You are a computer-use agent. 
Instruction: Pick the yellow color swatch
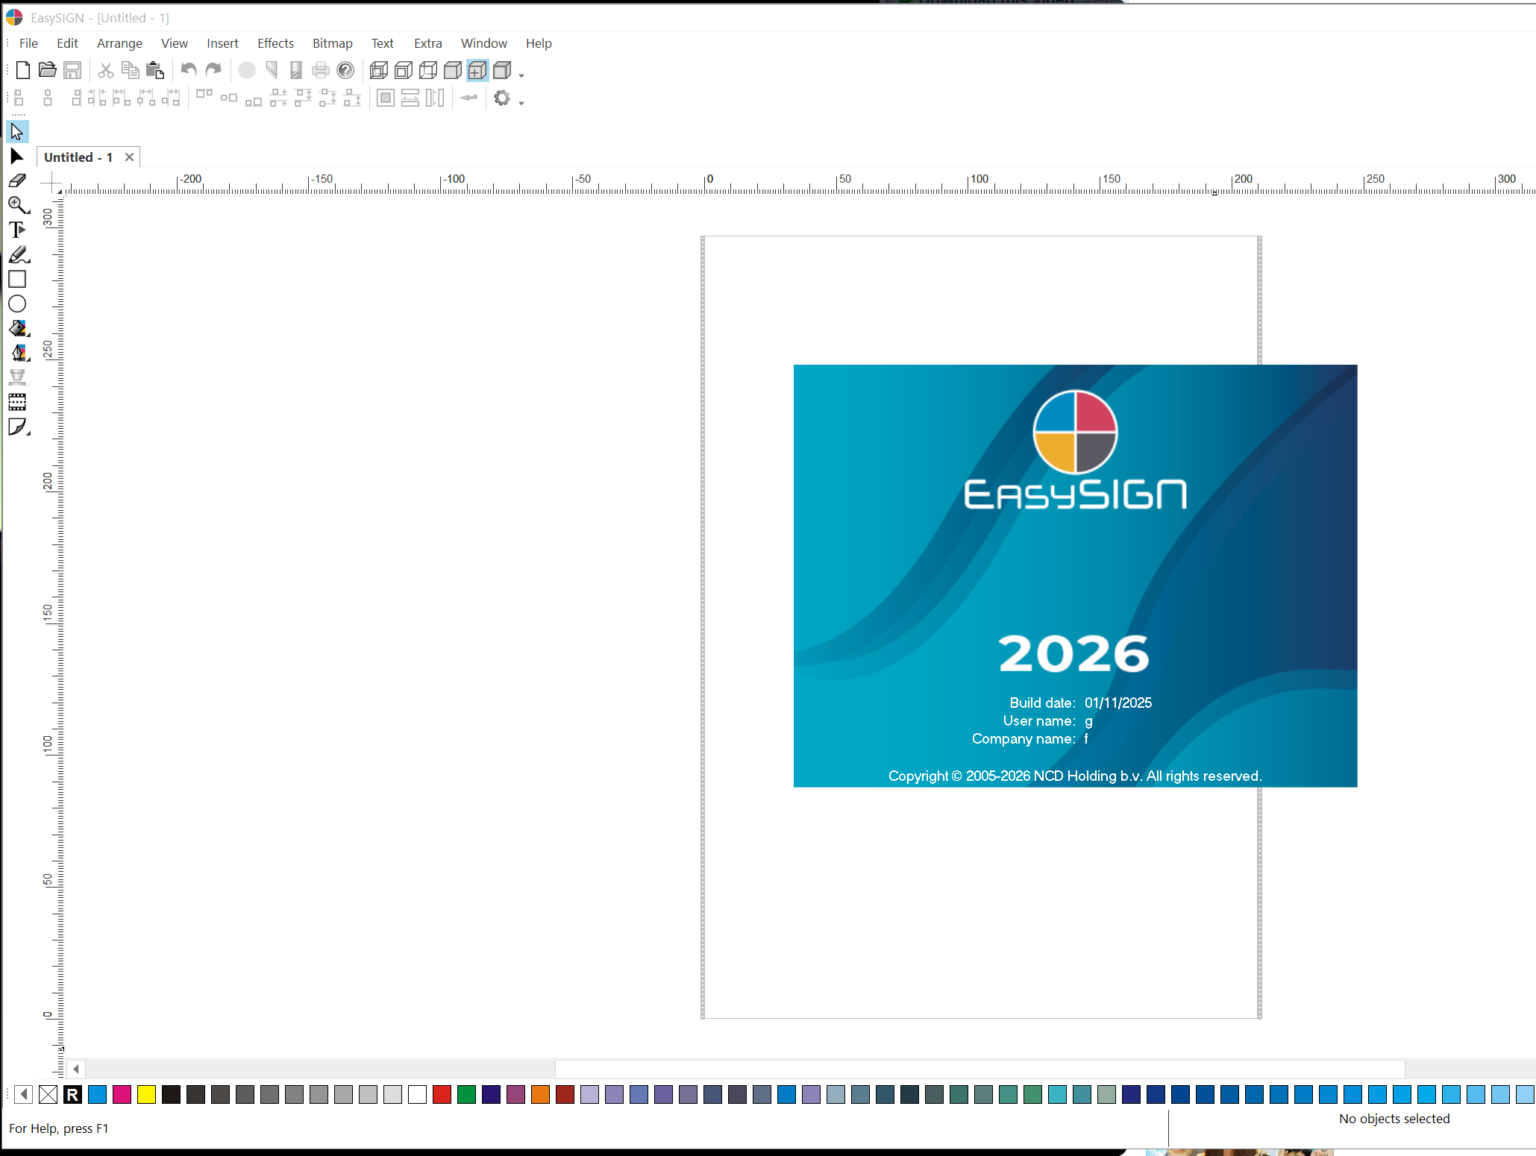[x=146, y=1095]
